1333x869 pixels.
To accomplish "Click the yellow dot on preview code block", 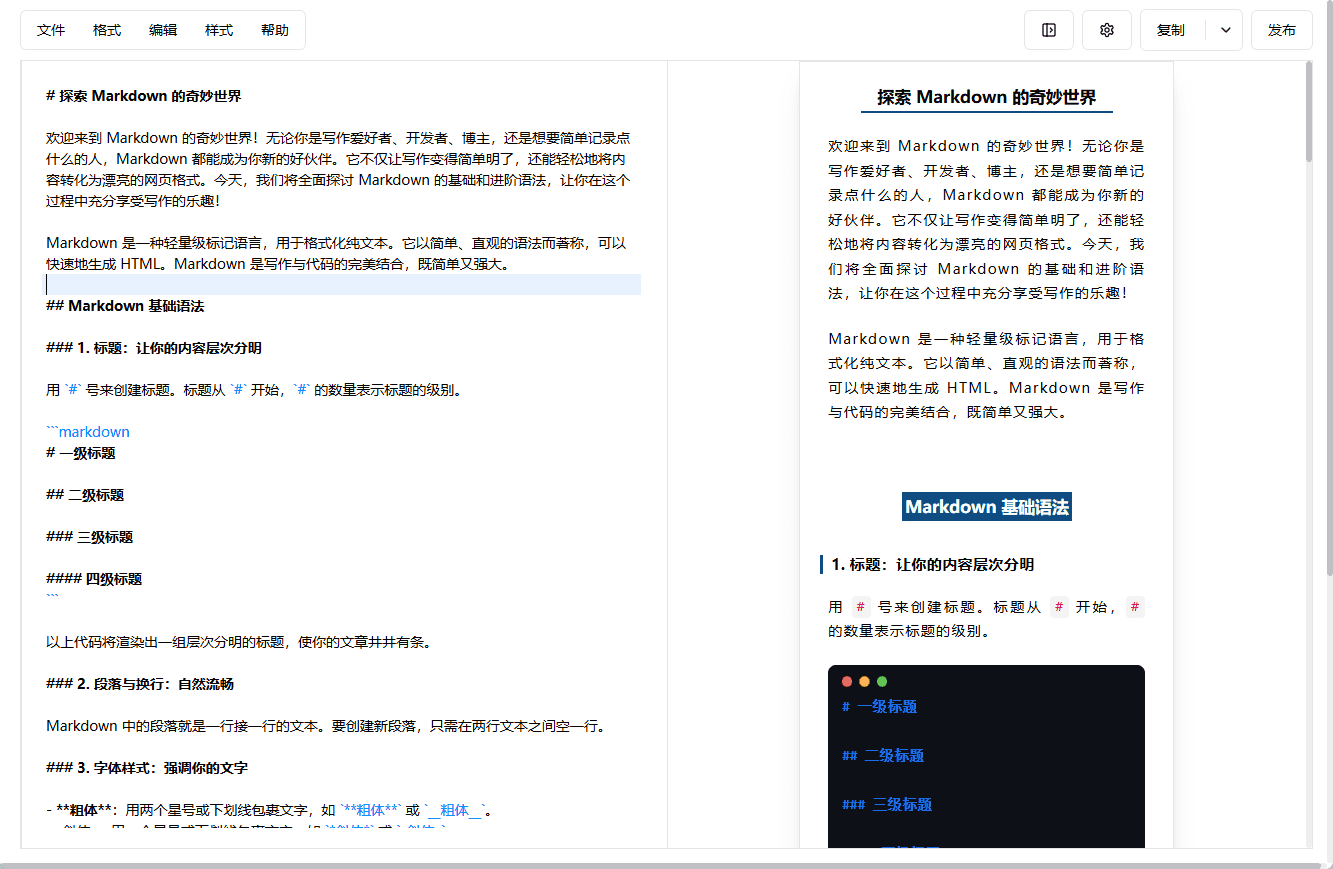I will pos(864,682).
